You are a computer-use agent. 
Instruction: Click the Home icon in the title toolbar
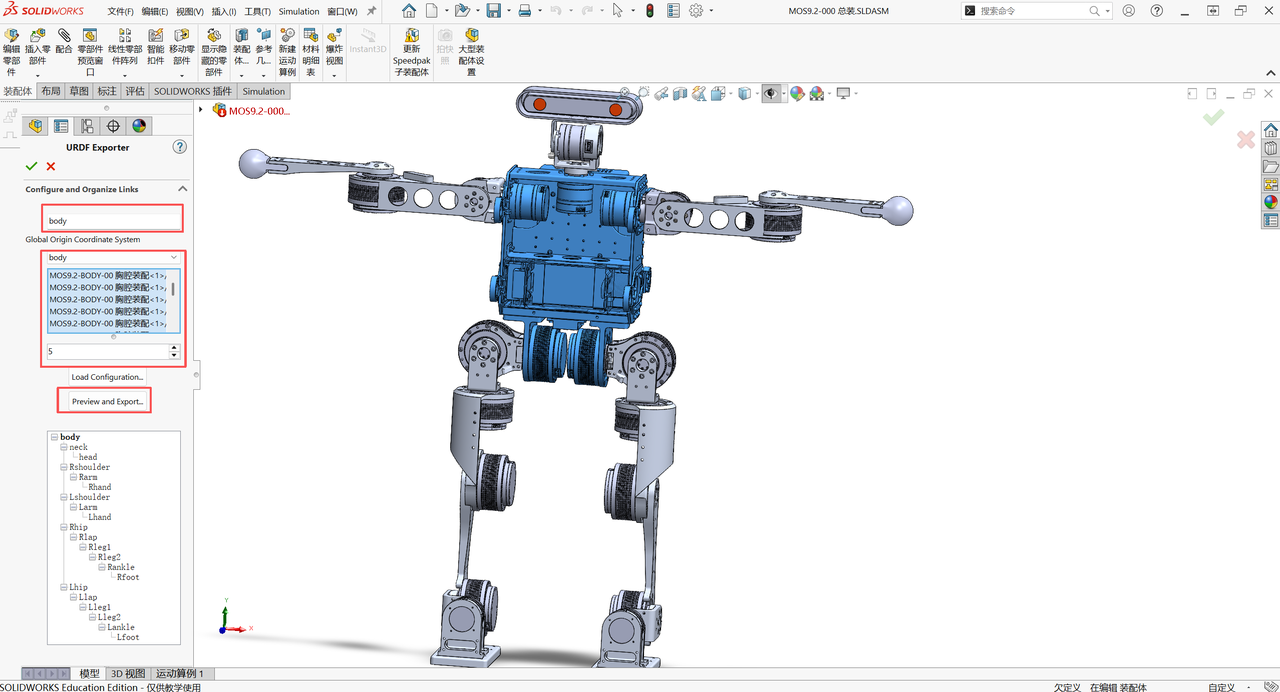pyautogui.click(x=409, y=11)
